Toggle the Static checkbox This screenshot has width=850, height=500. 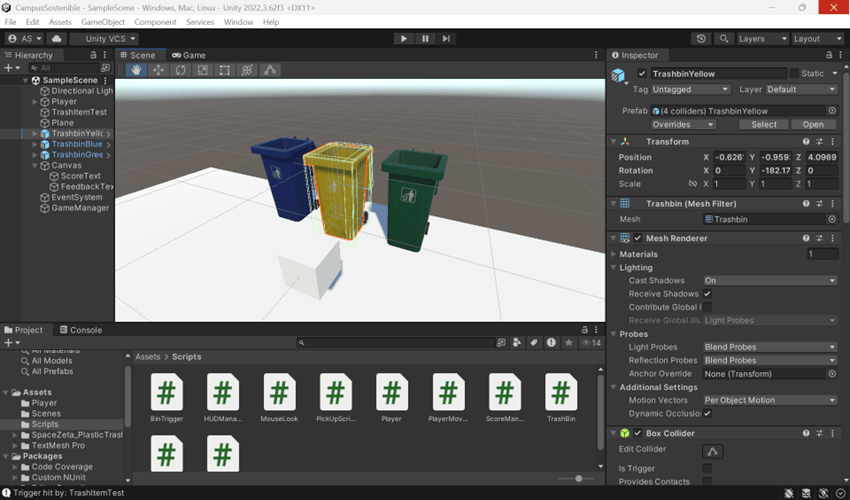(x=795, y=74)
